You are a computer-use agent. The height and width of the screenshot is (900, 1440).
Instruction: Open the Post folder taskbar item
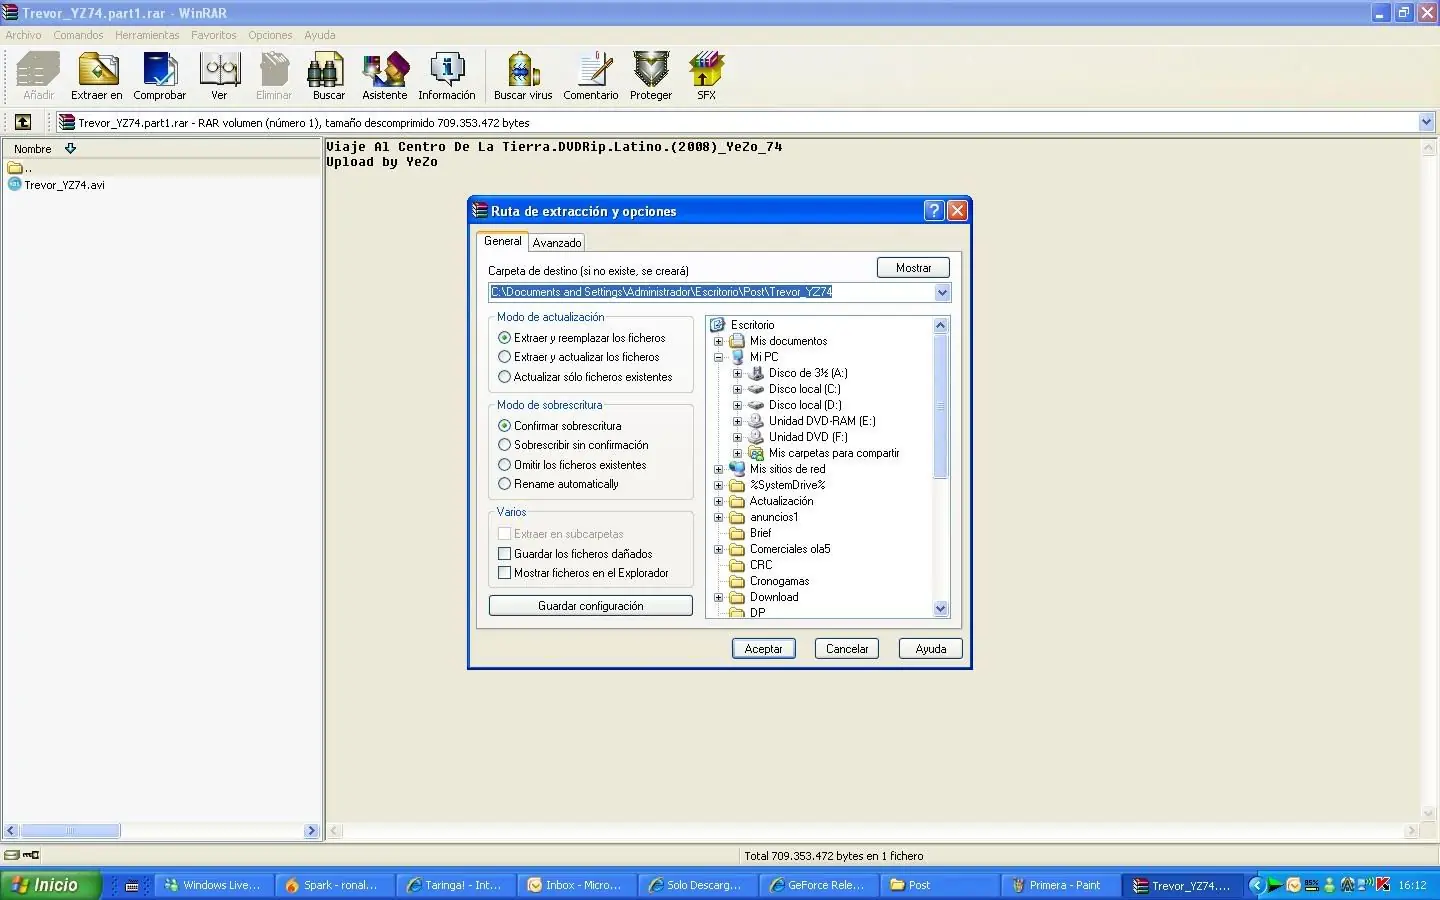coord(939,885)
